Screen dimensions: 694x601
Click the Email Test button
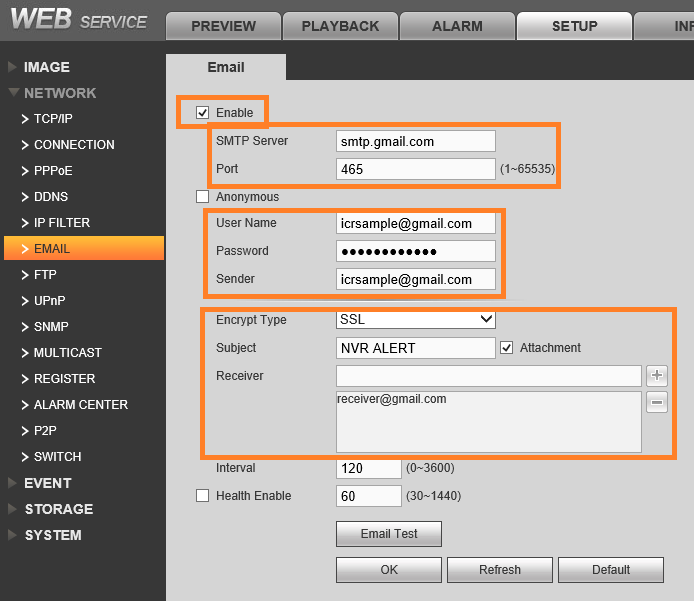(389, 534)
